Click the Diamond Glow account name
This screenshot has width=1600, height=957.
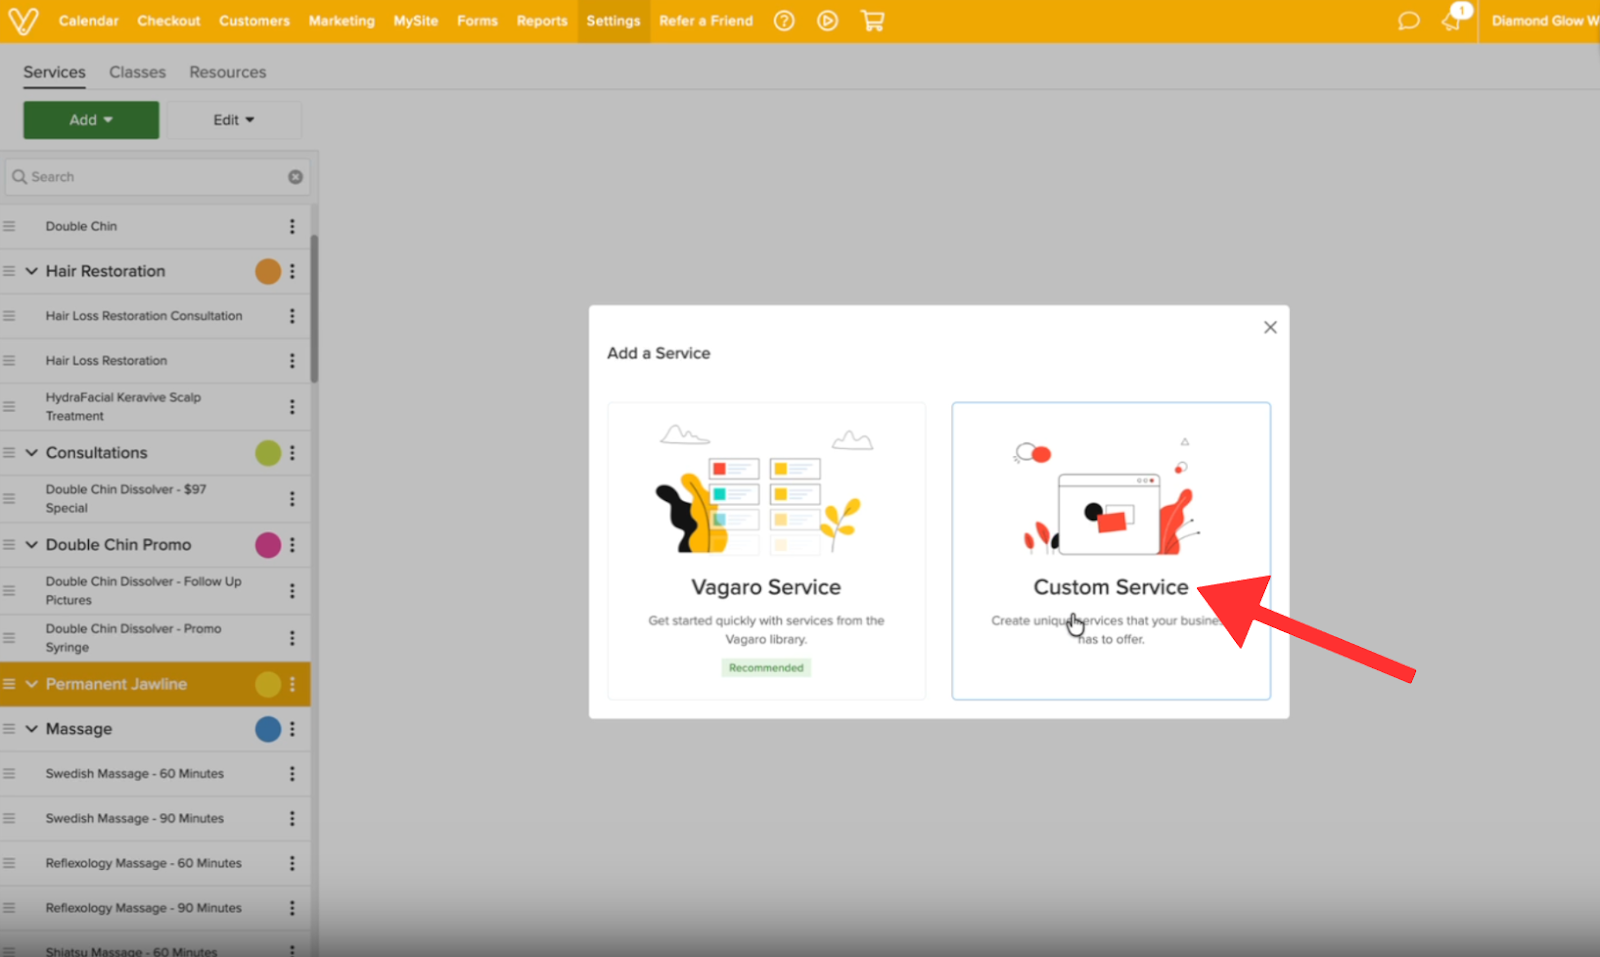click(x=1545, y=21)
